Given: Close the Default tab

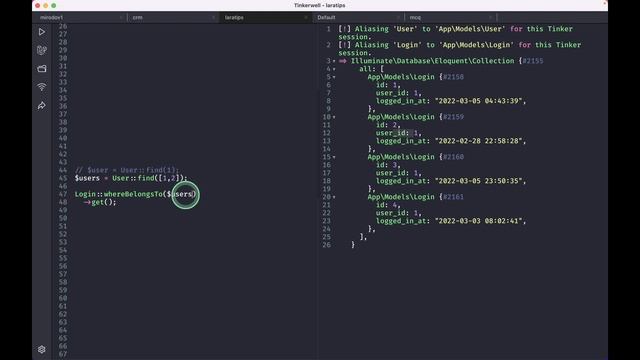Looking at the screenshot, I should [x=398, y=18].
